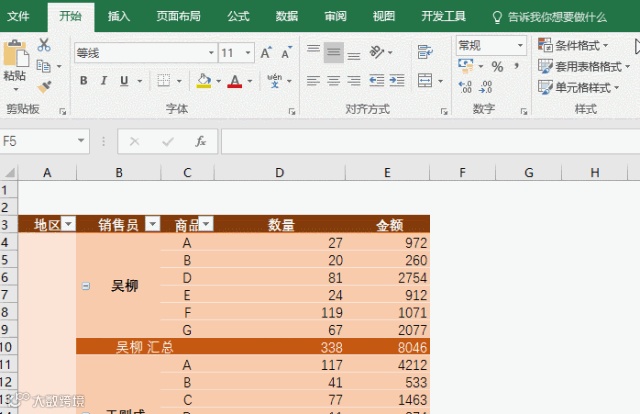Viewport: 640px width, 414px height.
Task: Click the Paste clipboard icon
Action: point(16,53)
